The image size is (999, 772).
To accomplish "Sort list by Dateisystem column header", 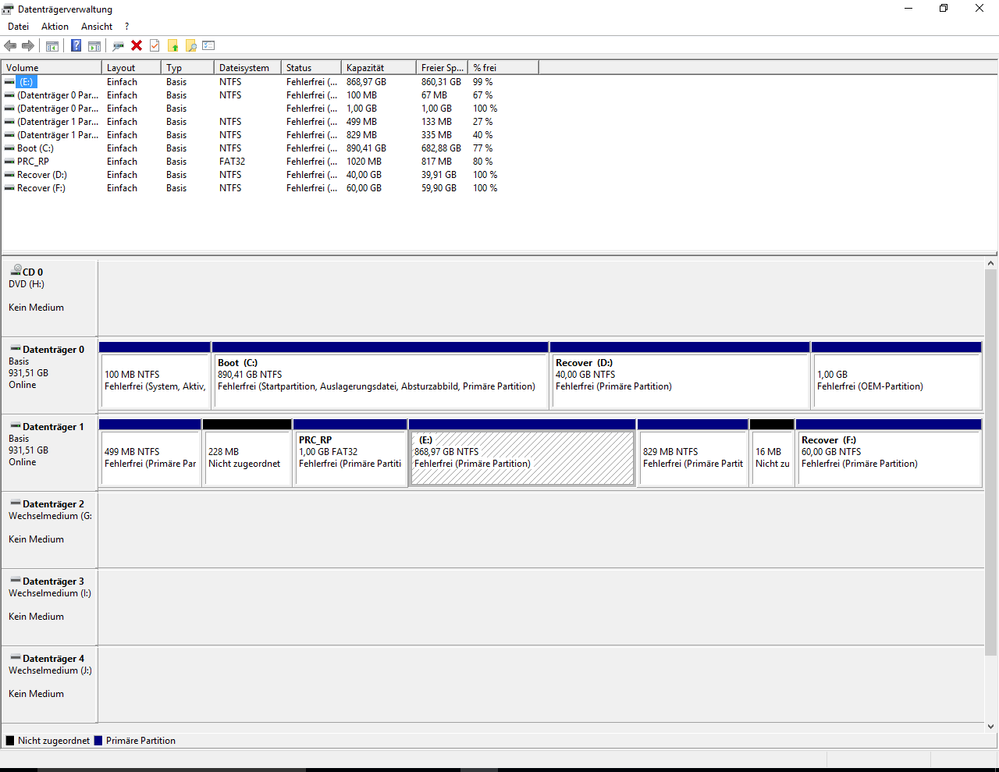I will pyautogui.click(x=246, y=68).
